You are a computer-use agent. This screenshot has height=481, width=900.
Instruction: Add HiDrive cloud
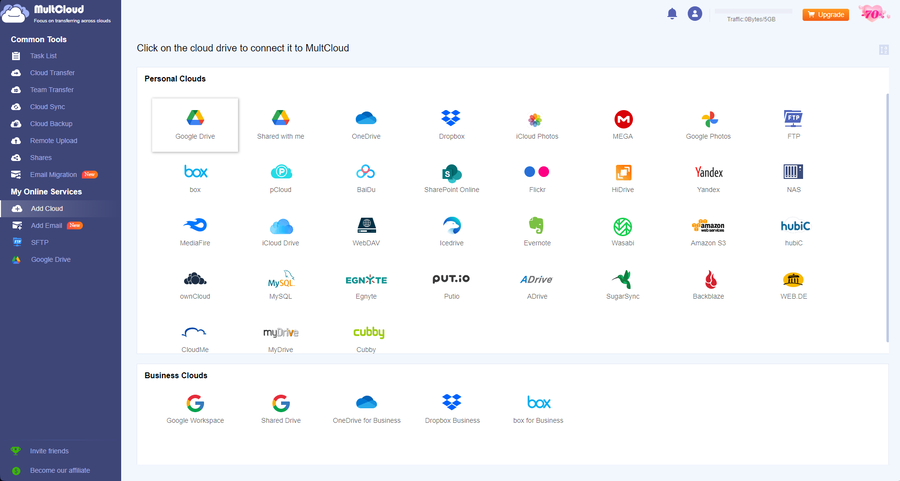pyautogui.click(x=623, y=178)
